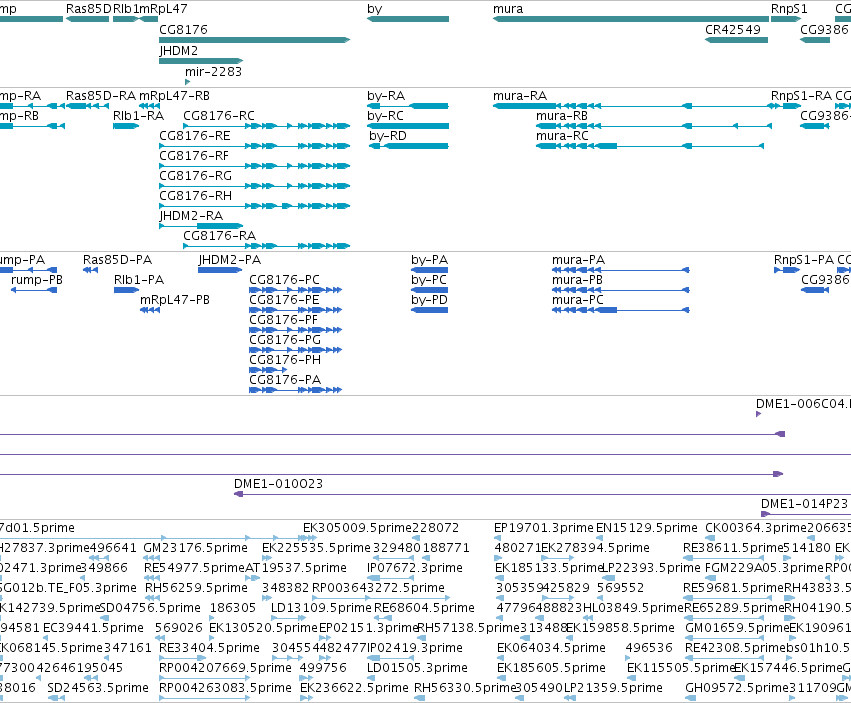Click the mura-PC protein label
The height and width of the screenshot is (703, 851).
click(x=577, y=300)
